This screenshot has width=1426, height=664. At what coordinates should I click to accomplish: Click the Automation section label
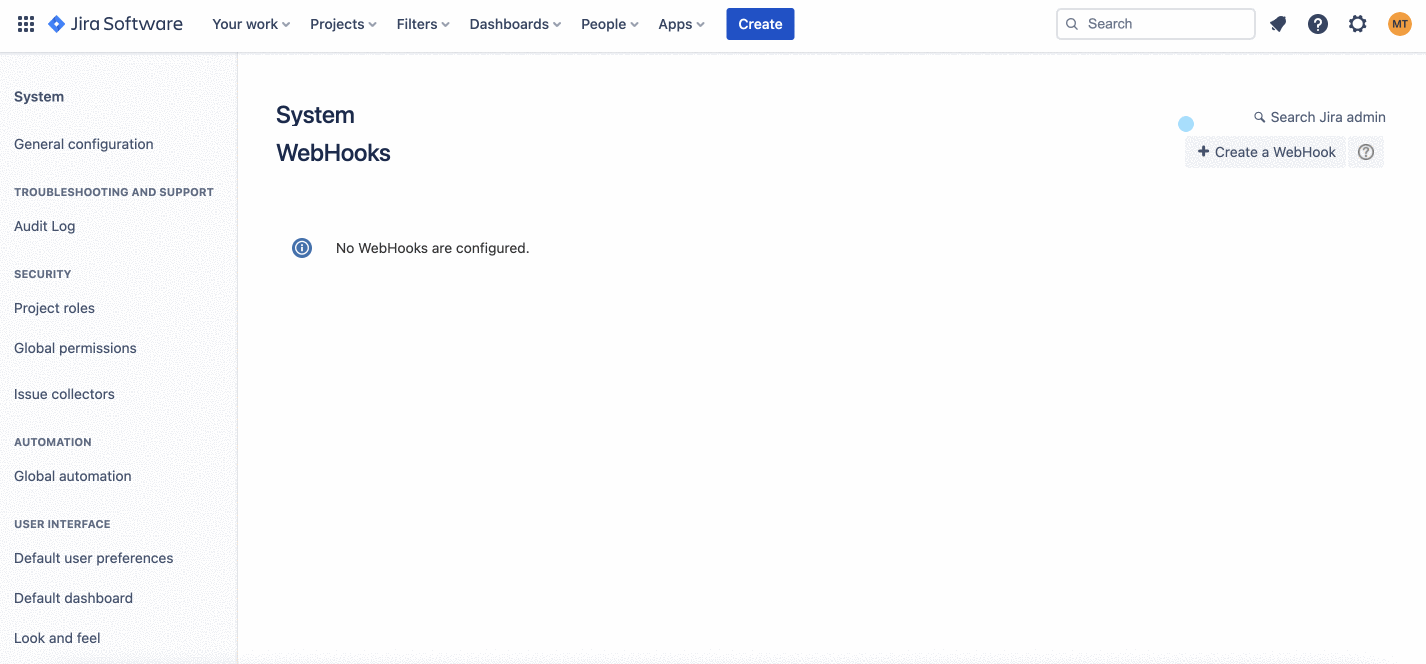53,442
